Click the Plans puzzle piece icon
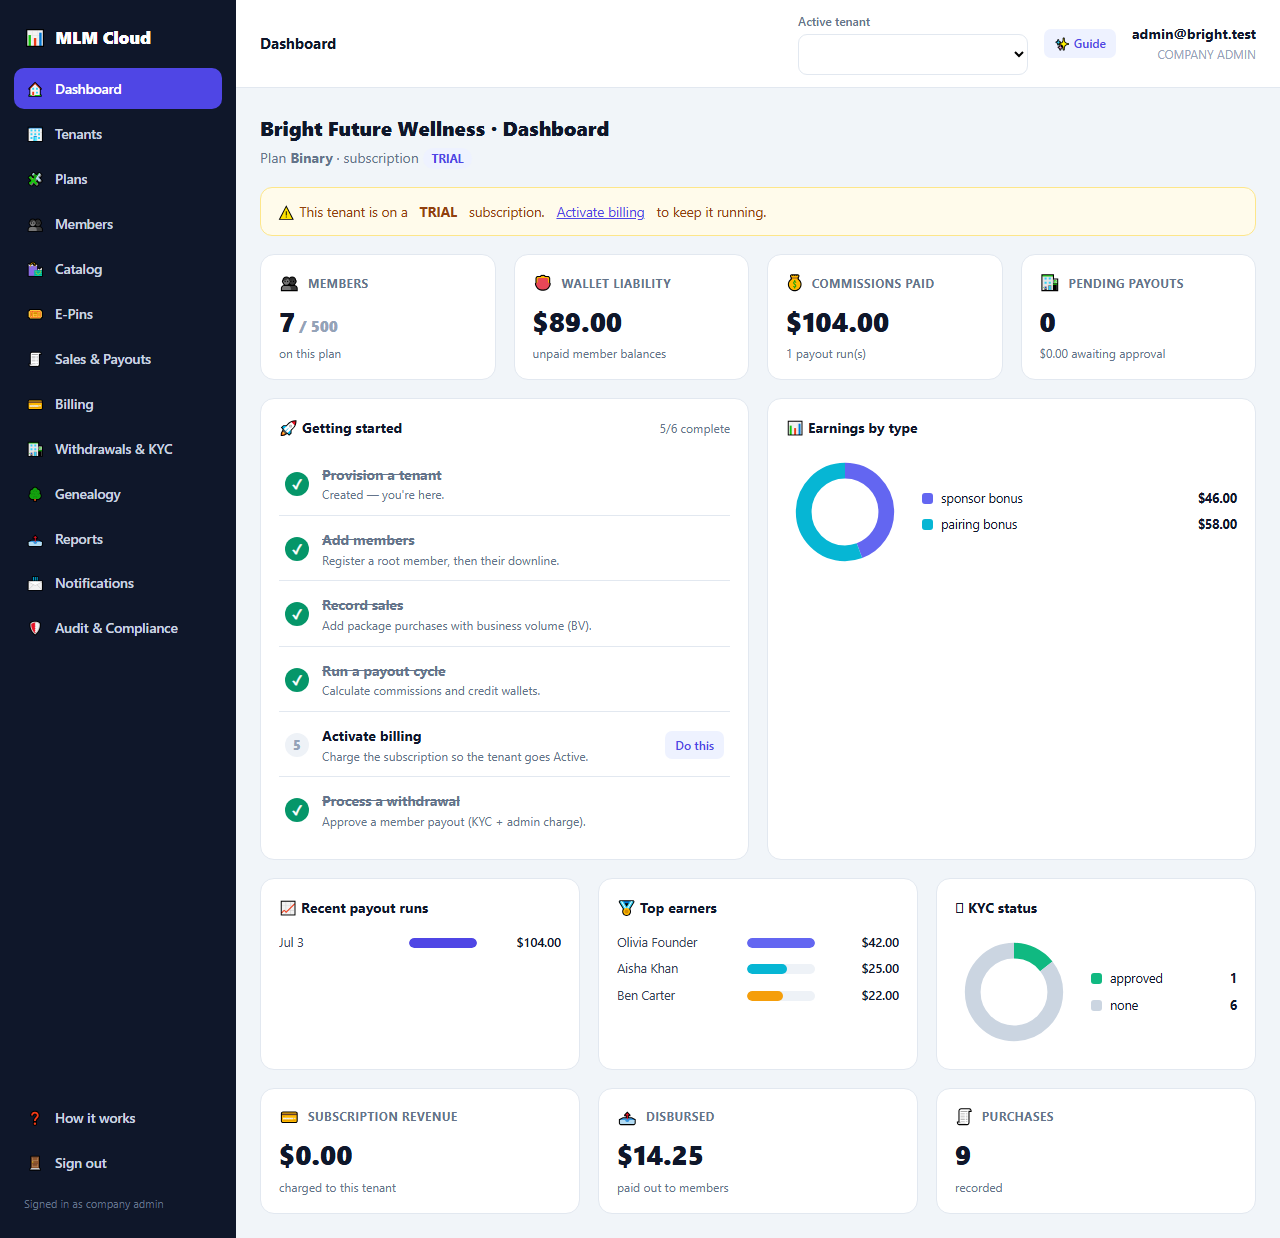The width and height of the screenshot is (1280, 1238). (35, 179)
